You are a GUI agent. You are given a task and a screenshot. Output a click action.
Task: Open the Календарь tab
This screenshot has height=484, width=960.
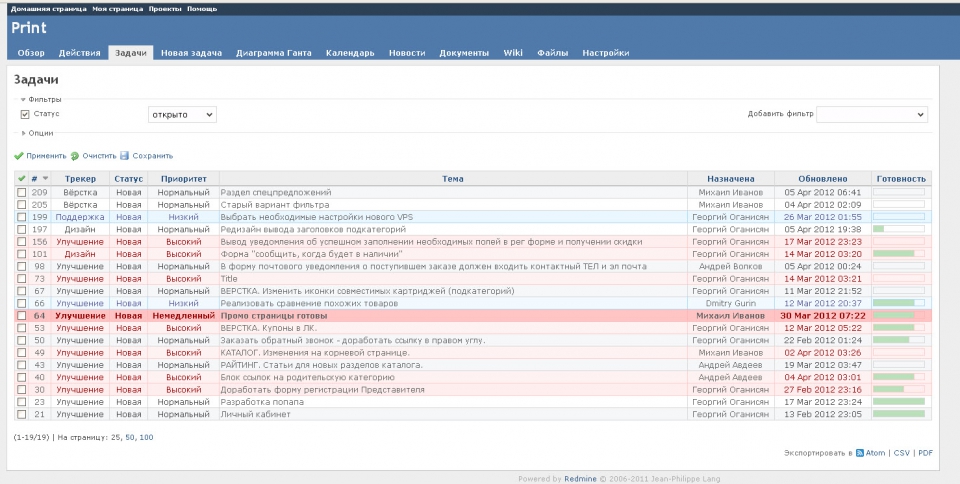click(350, 53)
